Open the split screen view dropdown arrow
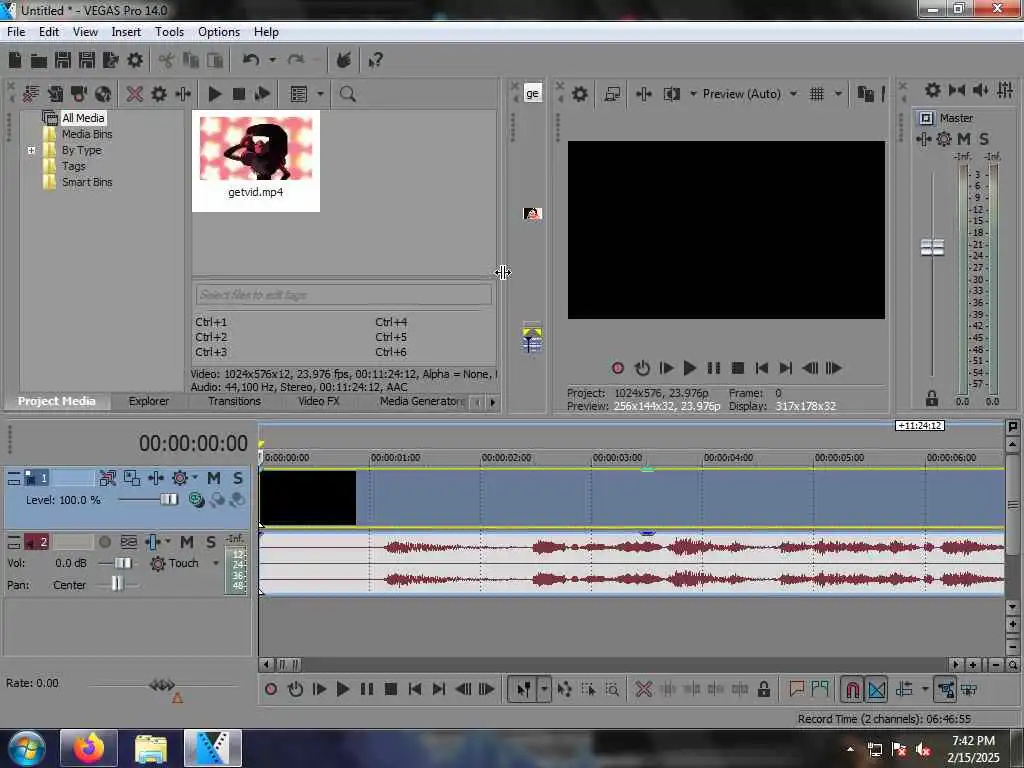 click(693, 94)
